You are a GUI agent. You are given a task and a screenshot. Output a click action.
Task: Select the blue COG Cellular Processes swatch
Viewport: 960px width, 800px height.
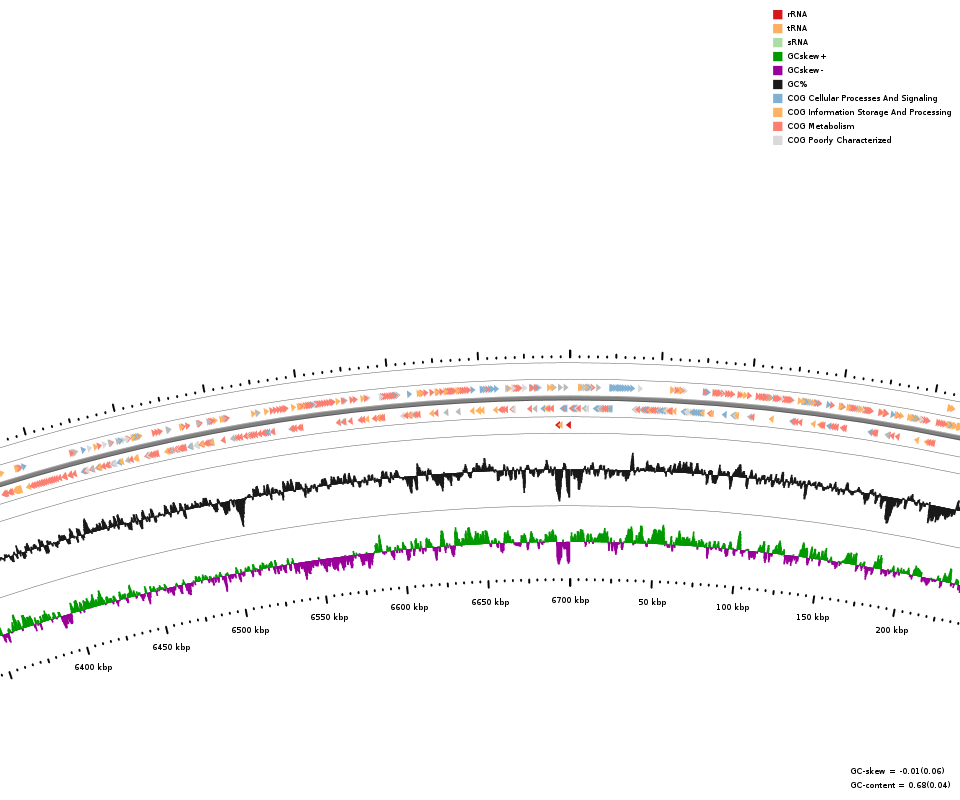coord(777,99)
